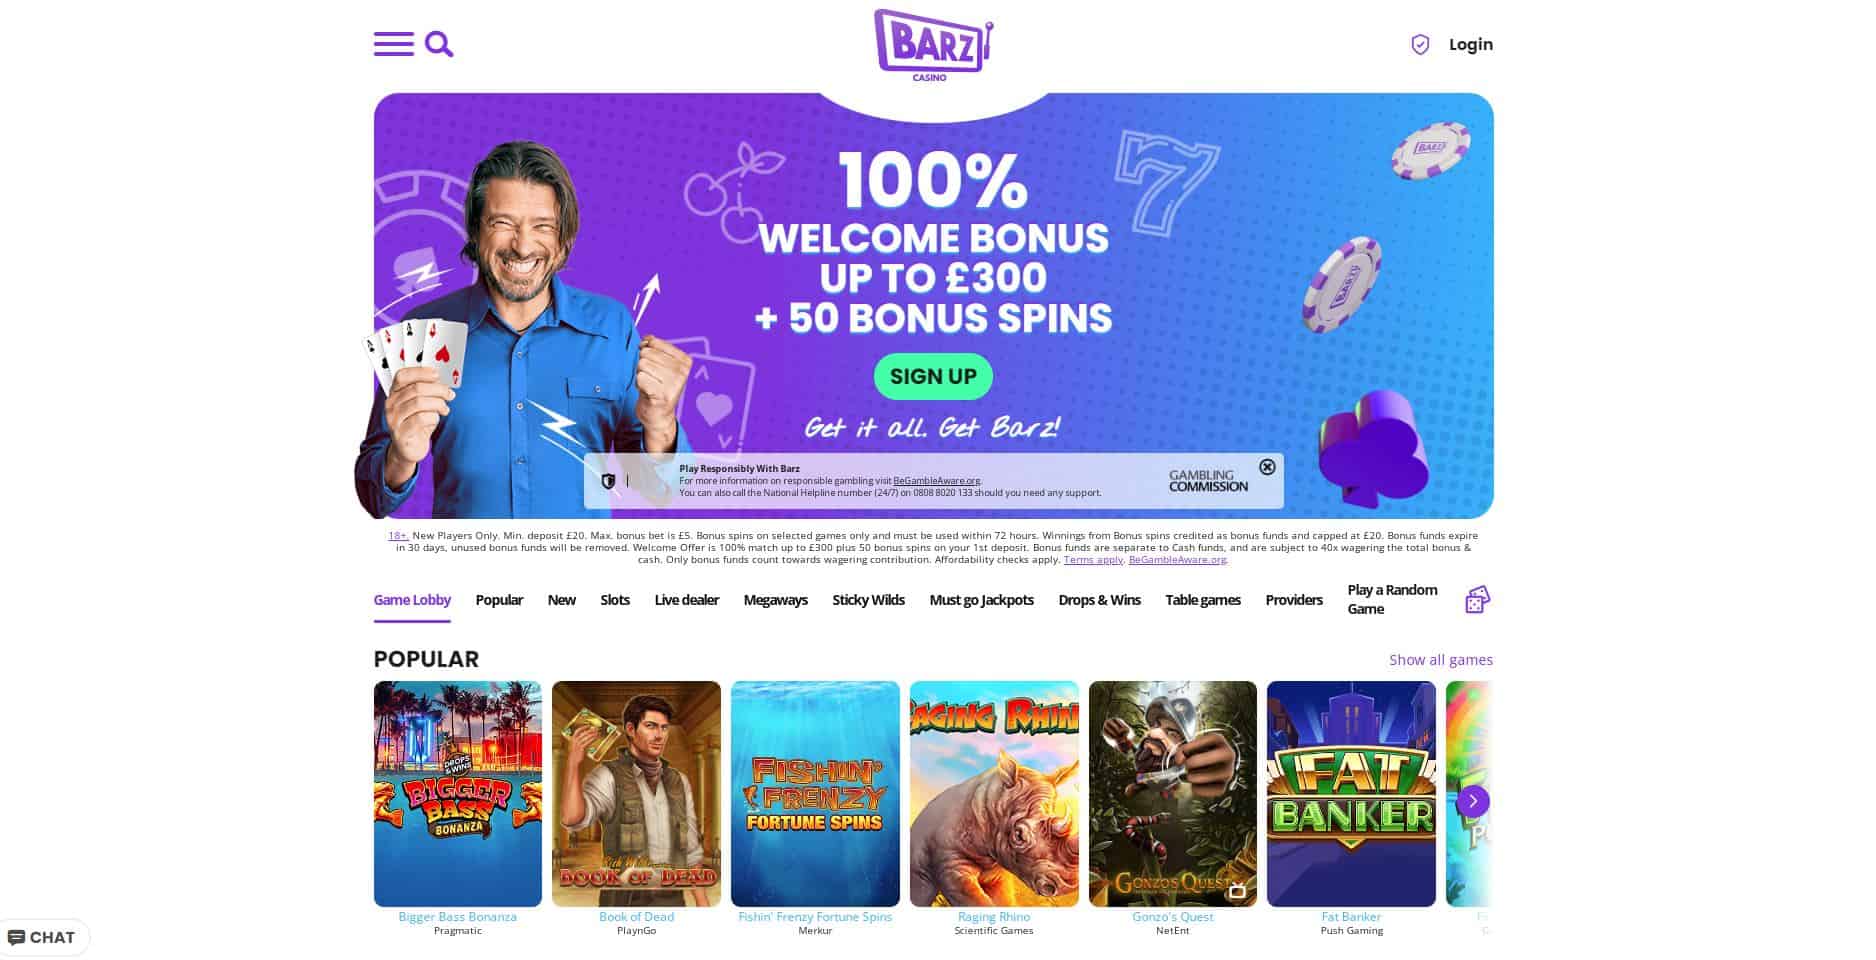The height and width of the screenshot is (960, 1876).
Task: Launch the Book of Dead thumbnail
Action: [x=636, y=794]
